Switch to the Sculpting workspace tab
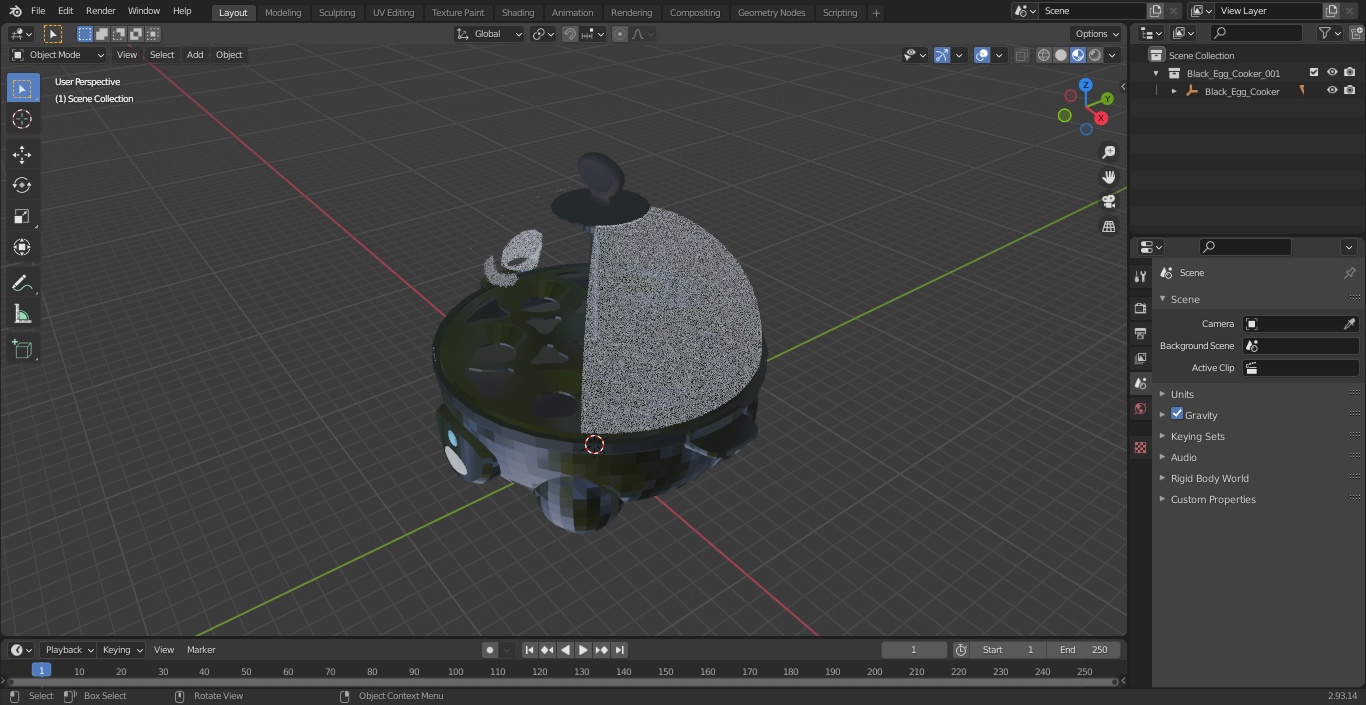Screen dimensions: 1366x705 [337, 12]
